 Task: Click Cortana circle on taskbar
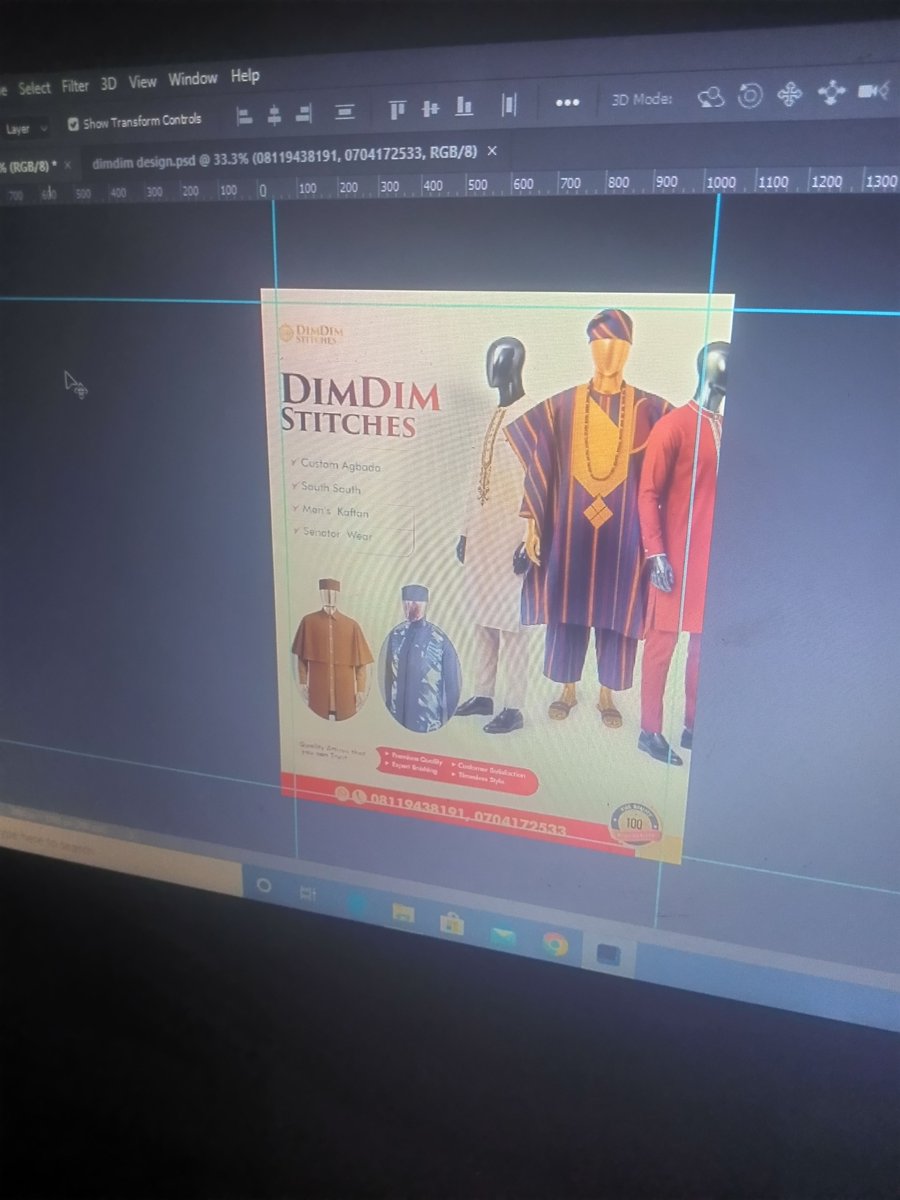coord(264,886)
